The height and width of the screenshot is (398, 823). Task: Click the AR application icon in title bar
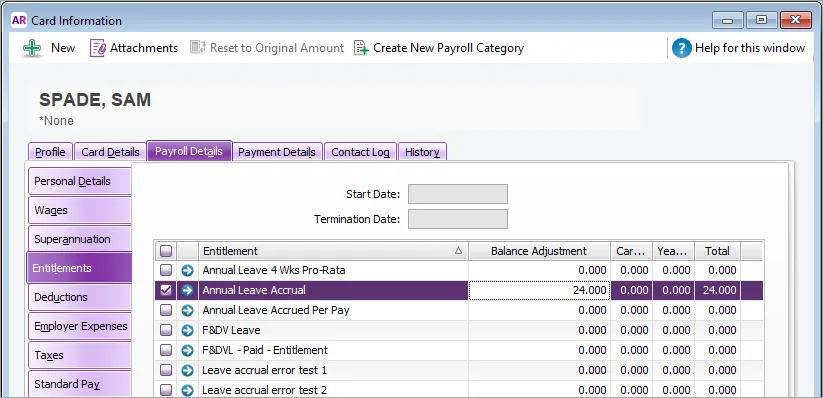pos(18,20)
